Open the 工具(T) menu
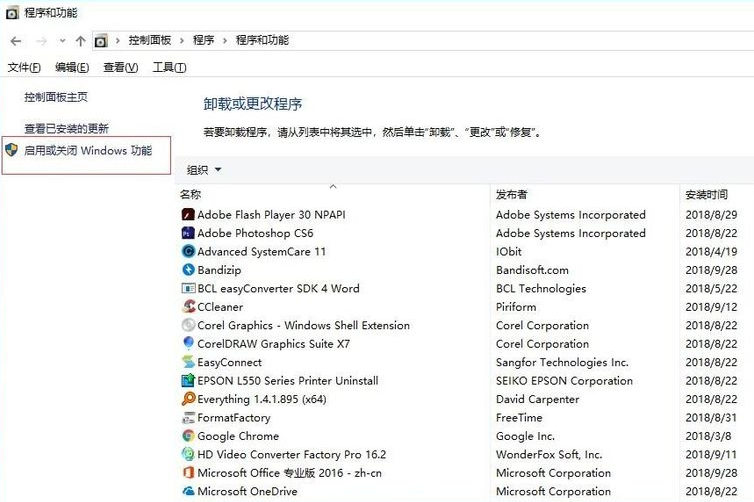The width and height of the screenshot is (754, 502). [169, 67]
